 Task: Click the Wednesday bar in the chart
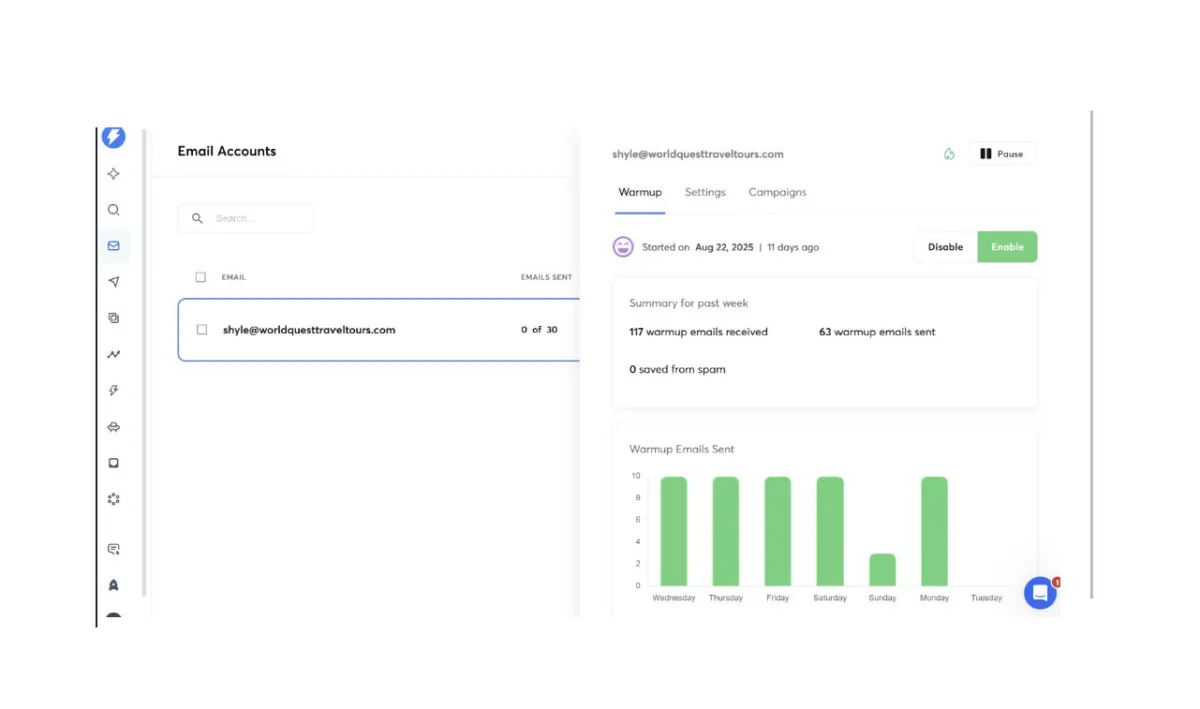point(674,531)
